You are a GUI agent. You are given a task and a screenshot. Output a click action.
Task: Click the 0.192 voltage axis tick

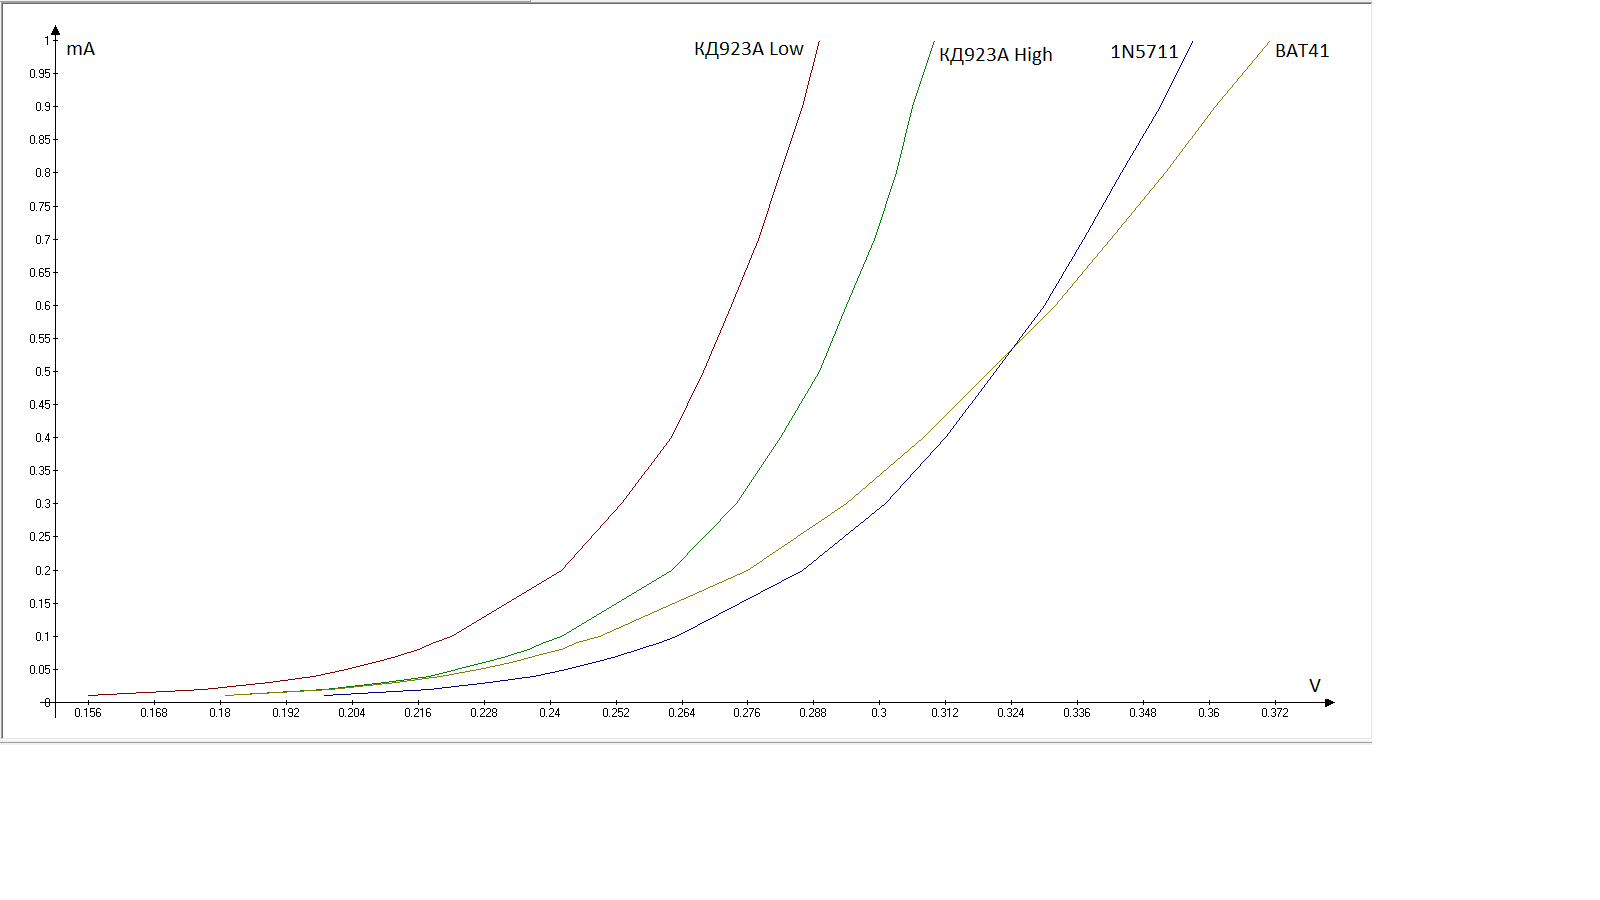coord(286,713)
